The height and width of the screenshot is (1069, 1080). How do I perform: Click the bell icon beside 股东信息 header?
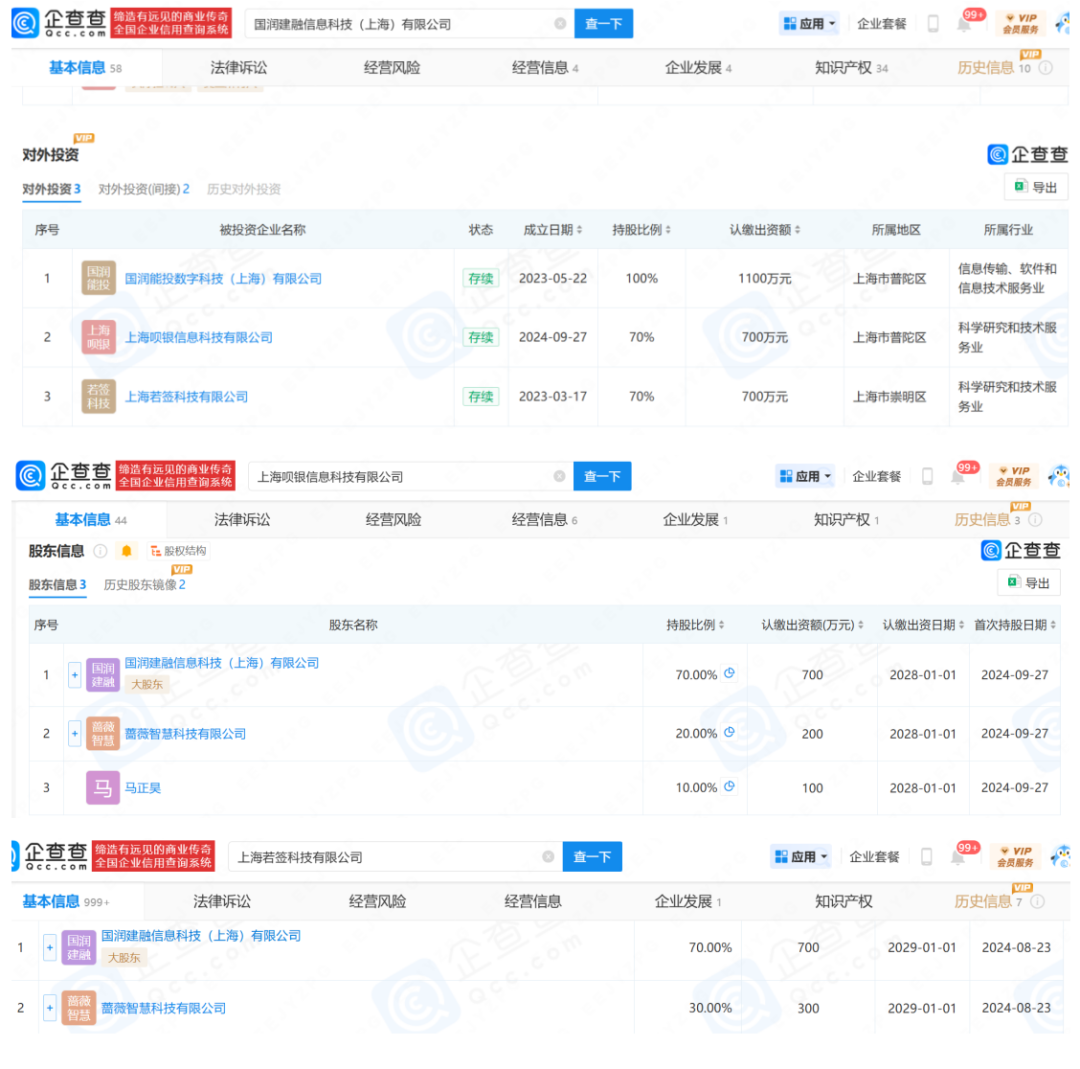125,551
